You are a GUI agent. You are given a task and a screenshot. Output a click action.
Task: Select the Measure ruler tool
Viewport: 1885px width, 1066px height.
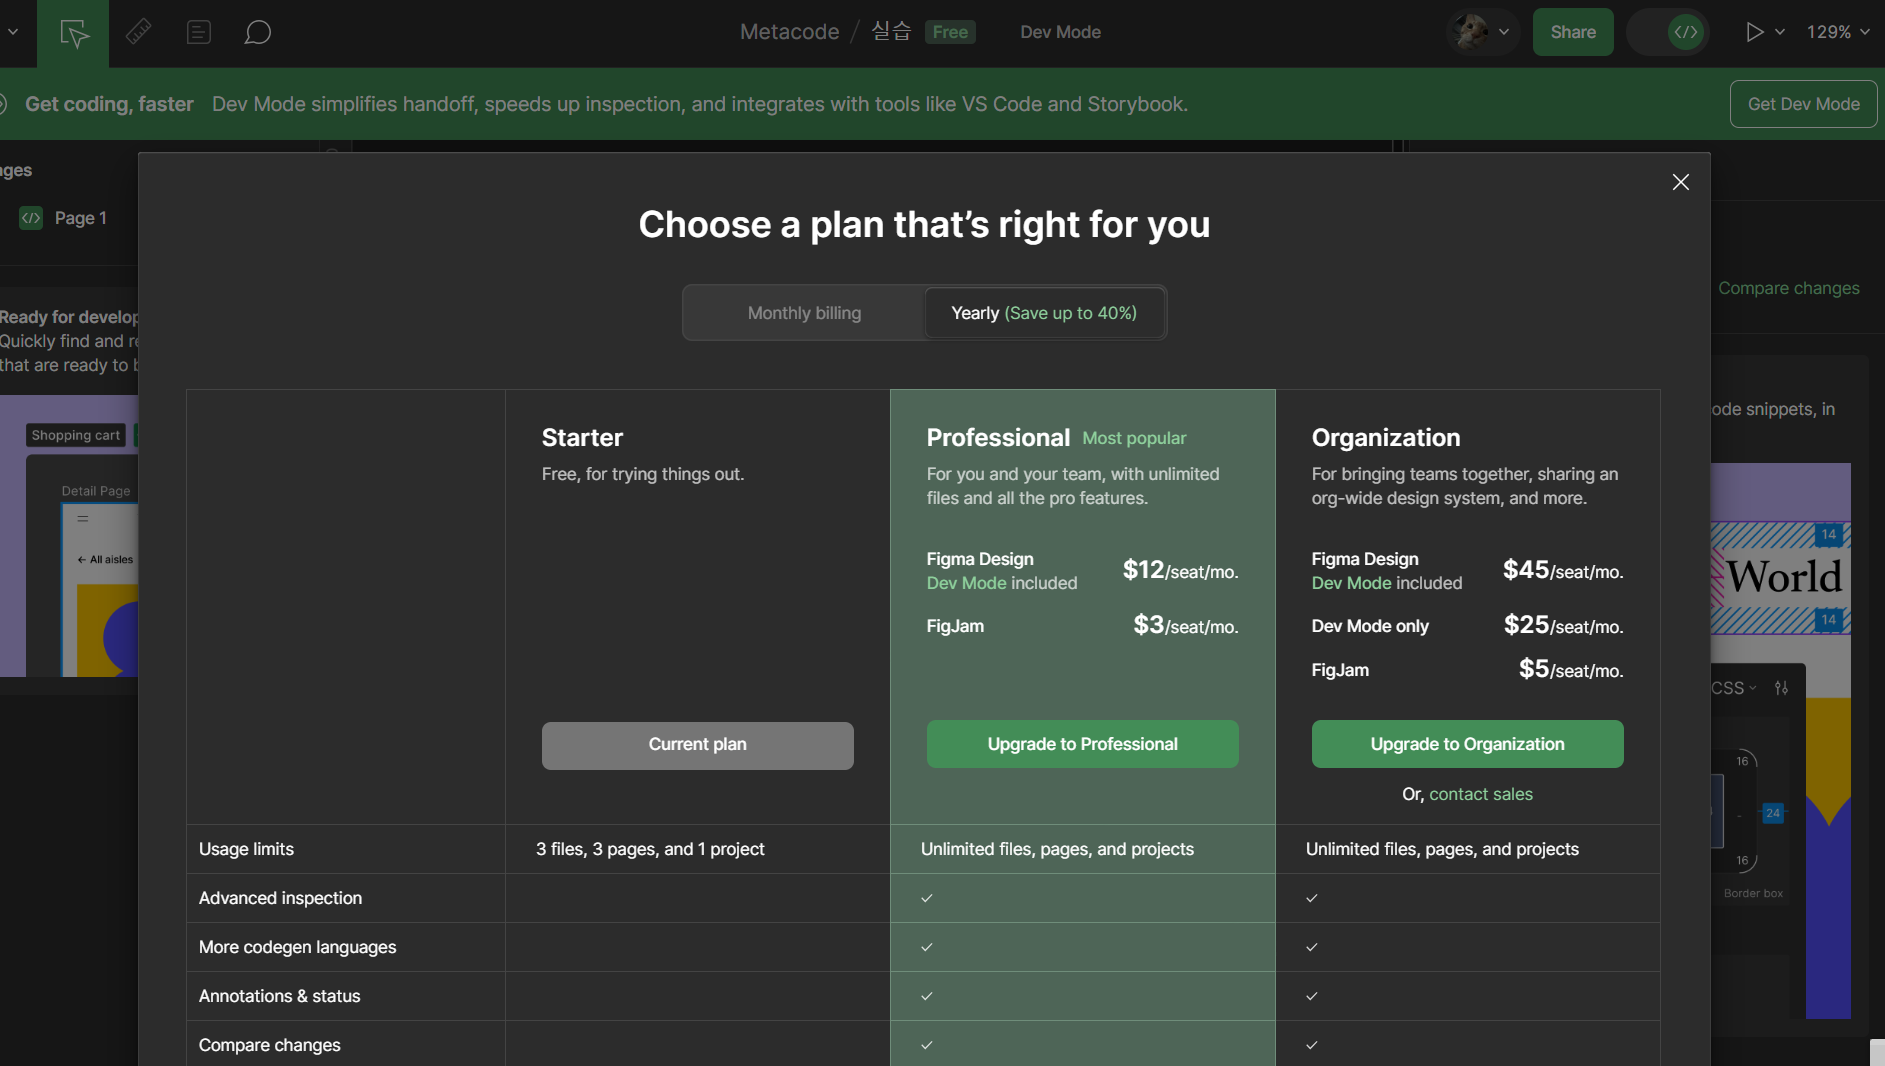click(x=138, y=32)
